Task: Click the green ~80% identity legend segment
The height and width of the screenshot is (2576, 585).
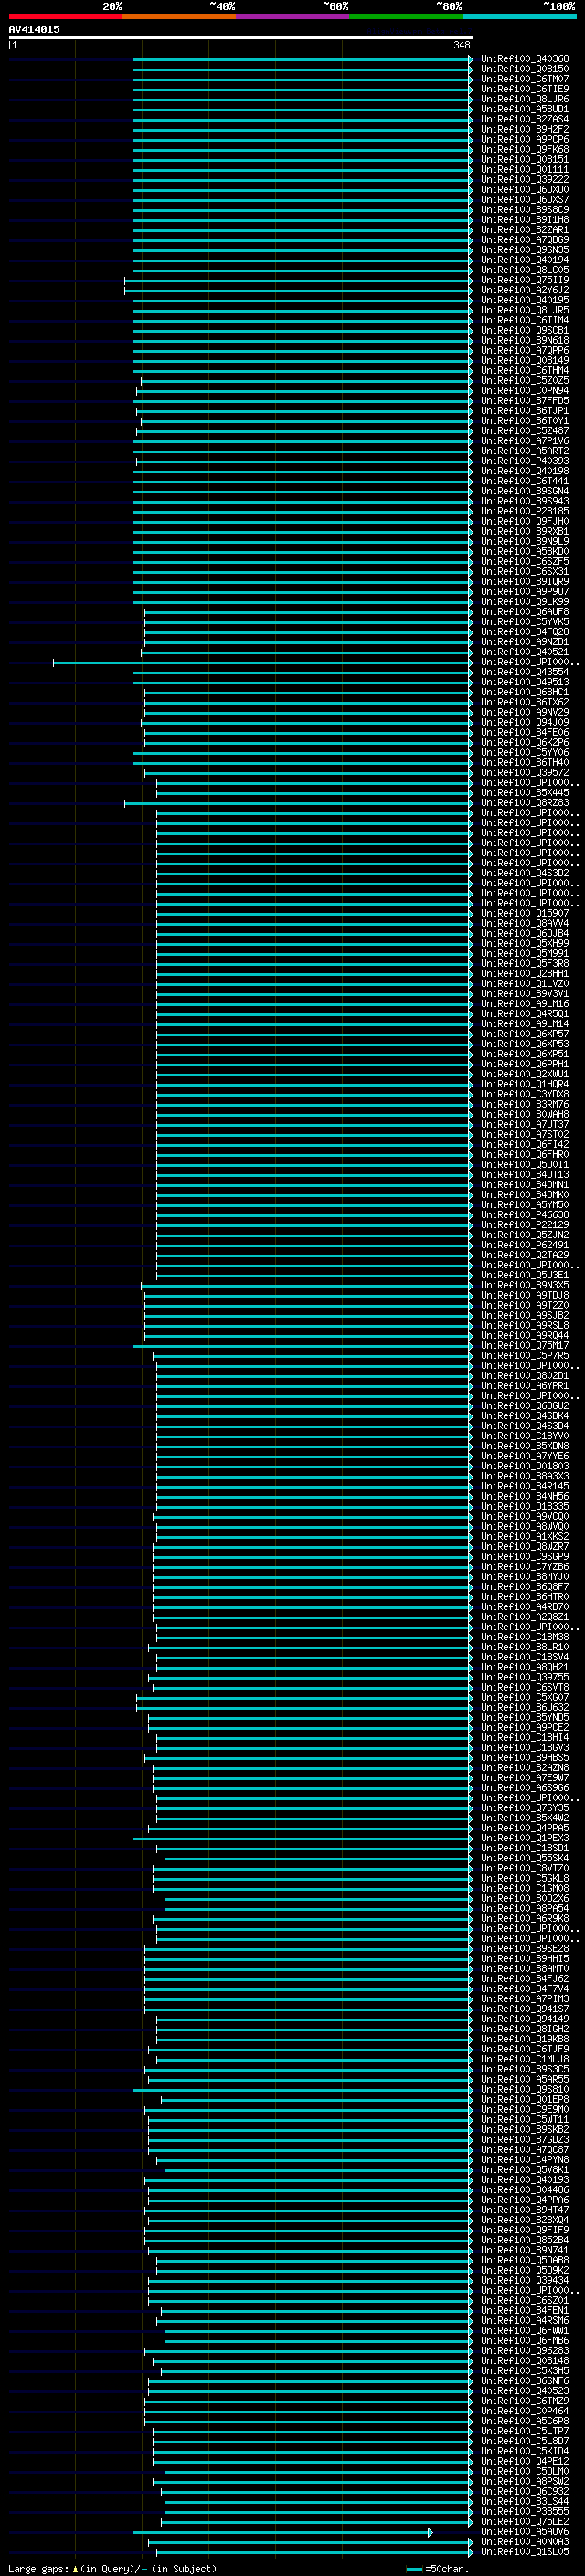Action: [x=406, y=16]
